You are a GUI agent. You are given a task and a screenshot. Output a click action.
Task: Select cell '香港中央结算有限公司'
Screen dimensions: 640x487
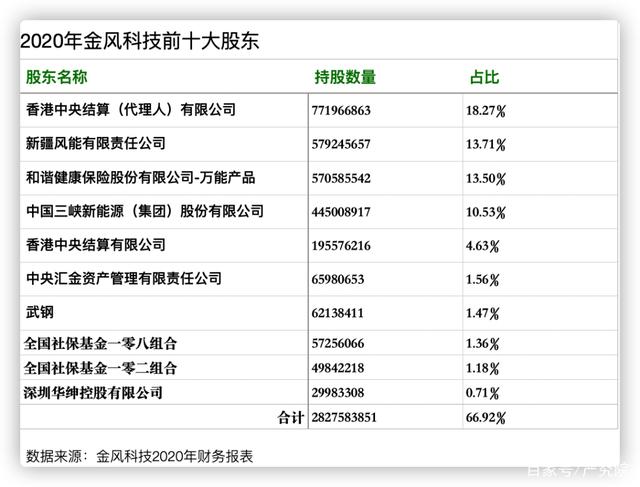pos(96,245)
